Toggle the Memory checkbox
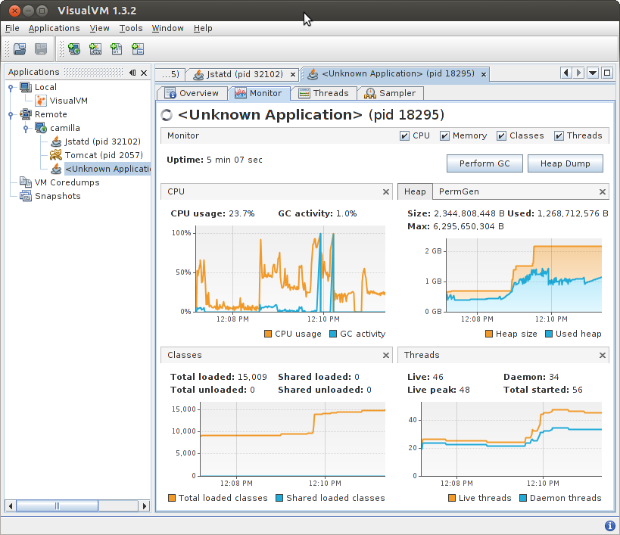 (443, 136)
